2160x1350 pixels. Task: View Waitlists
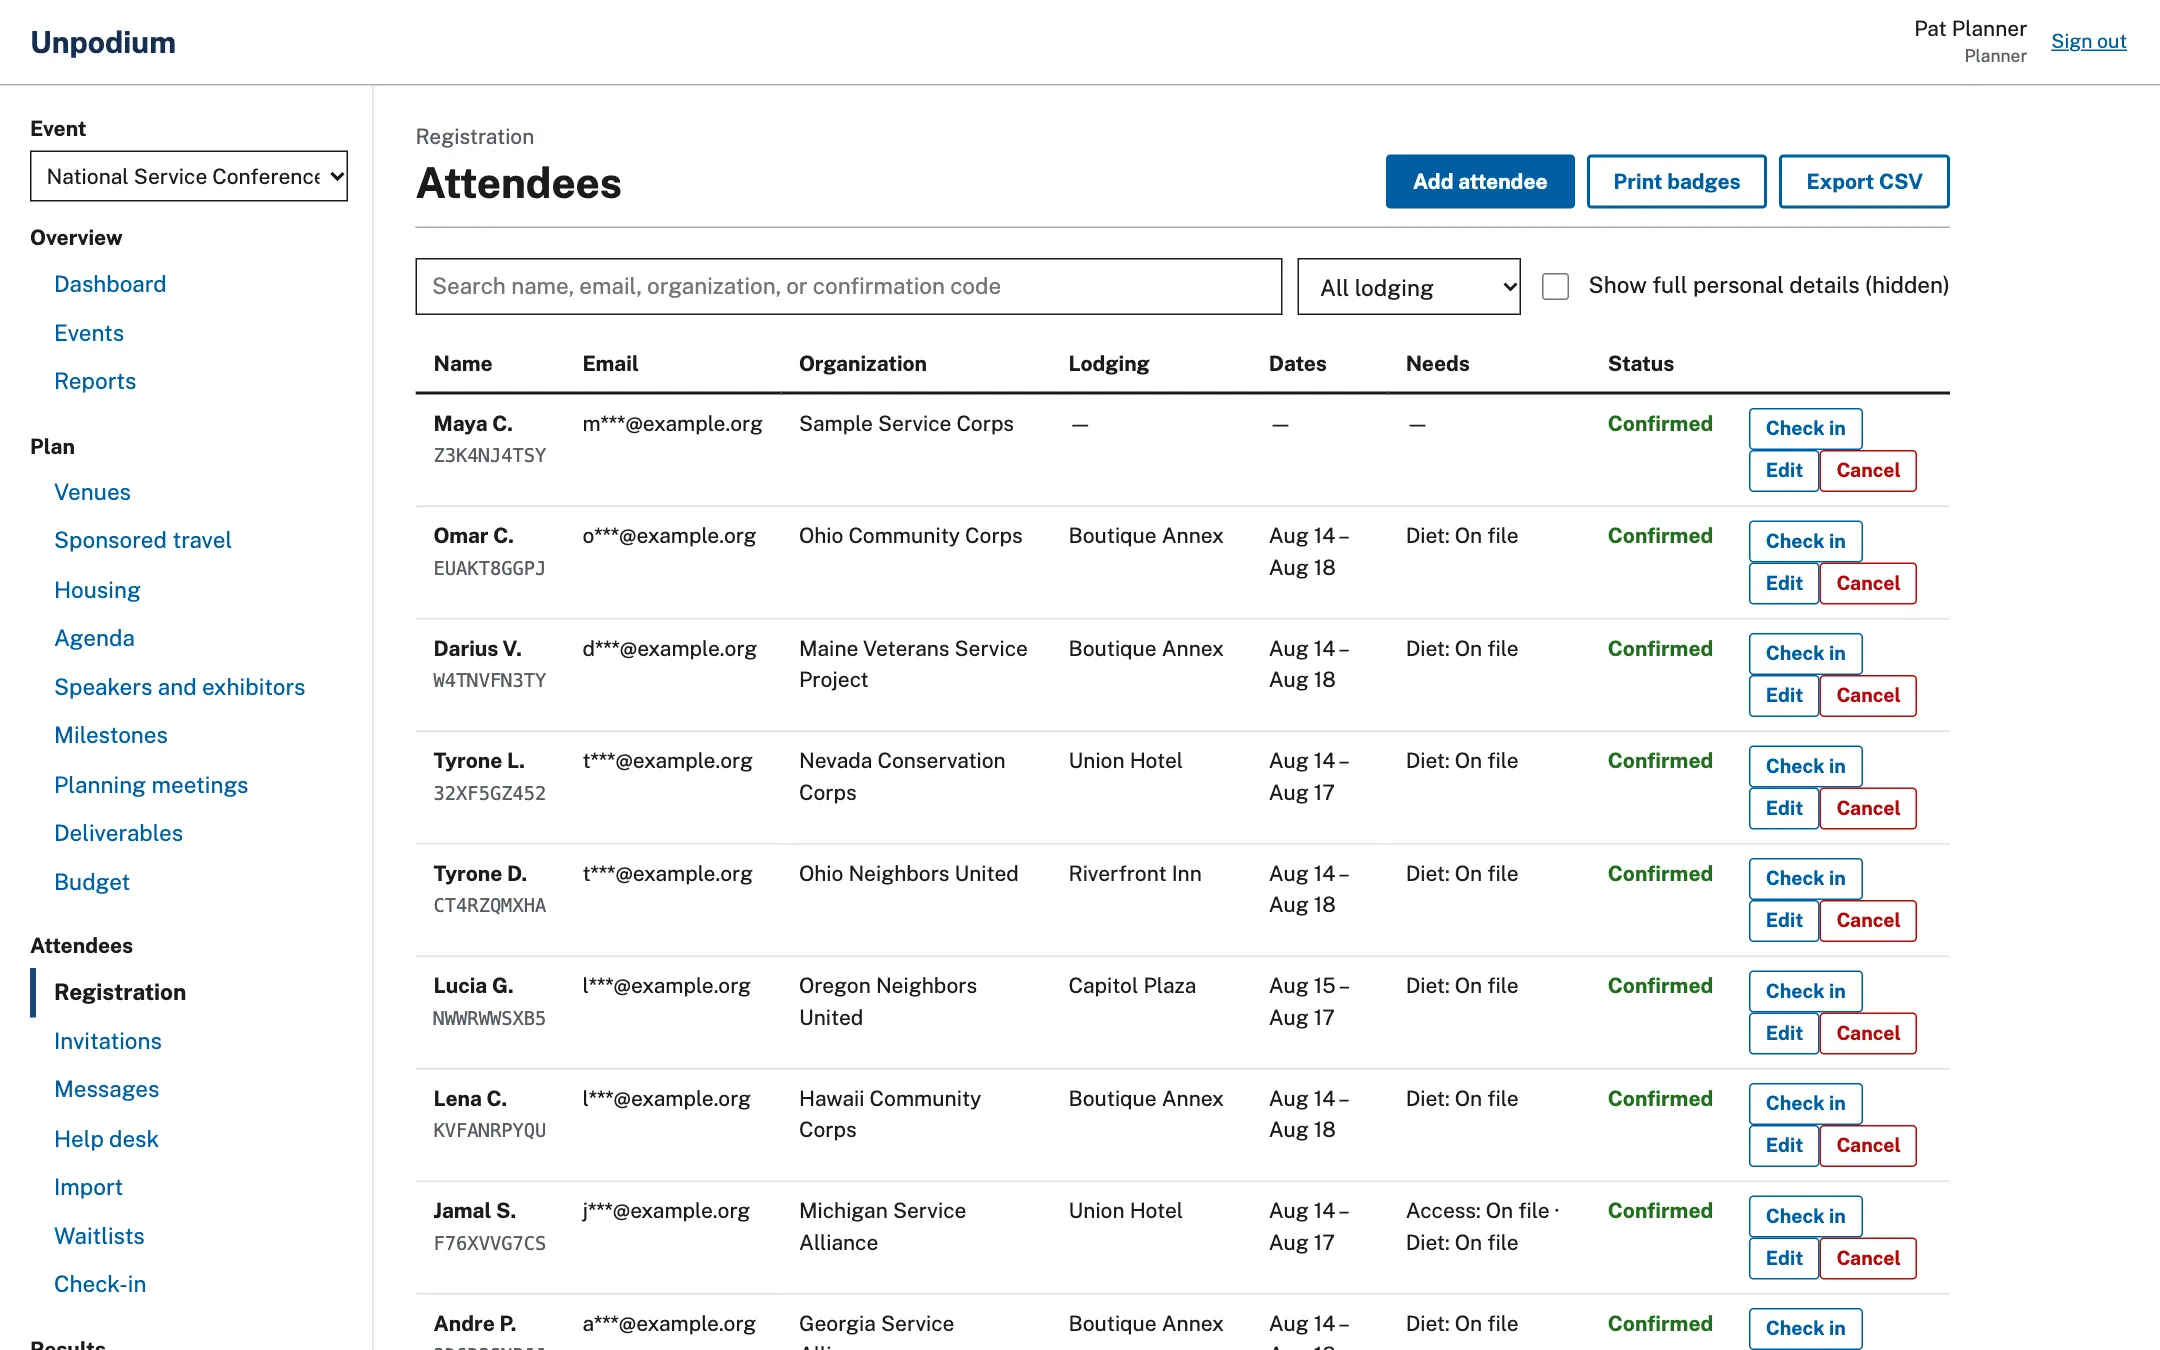99,1236
